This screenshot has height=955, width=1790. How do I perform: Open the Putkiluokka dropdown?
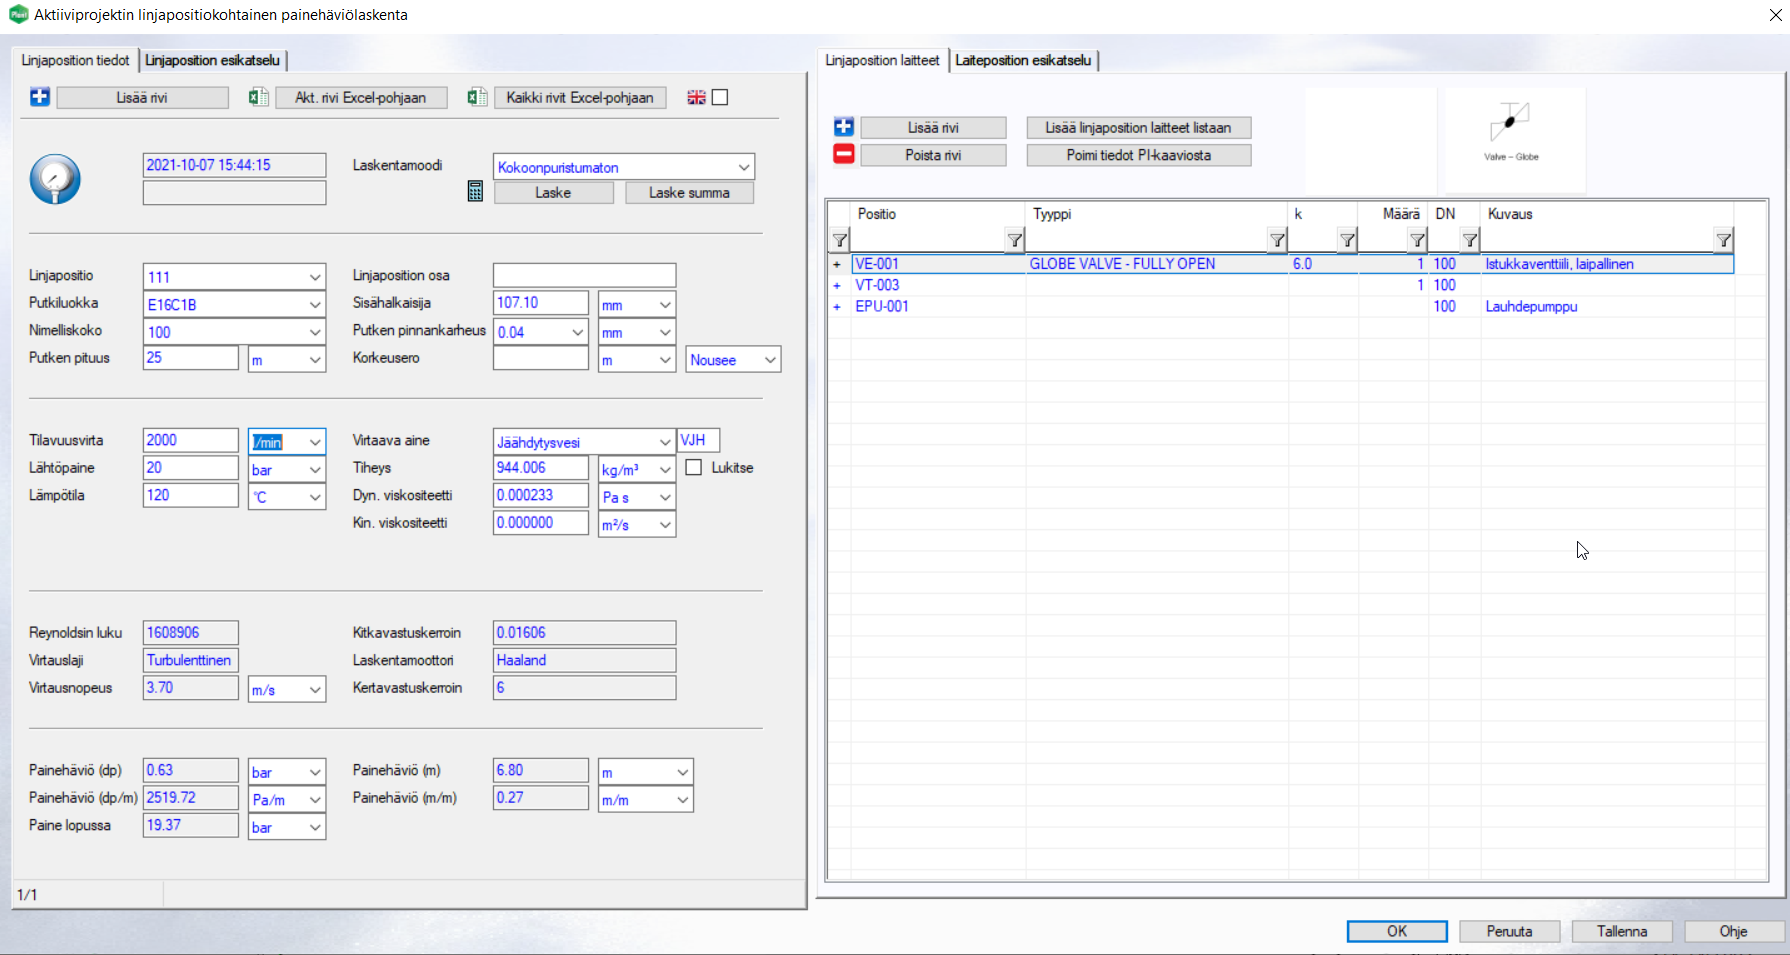pos(315,305)
